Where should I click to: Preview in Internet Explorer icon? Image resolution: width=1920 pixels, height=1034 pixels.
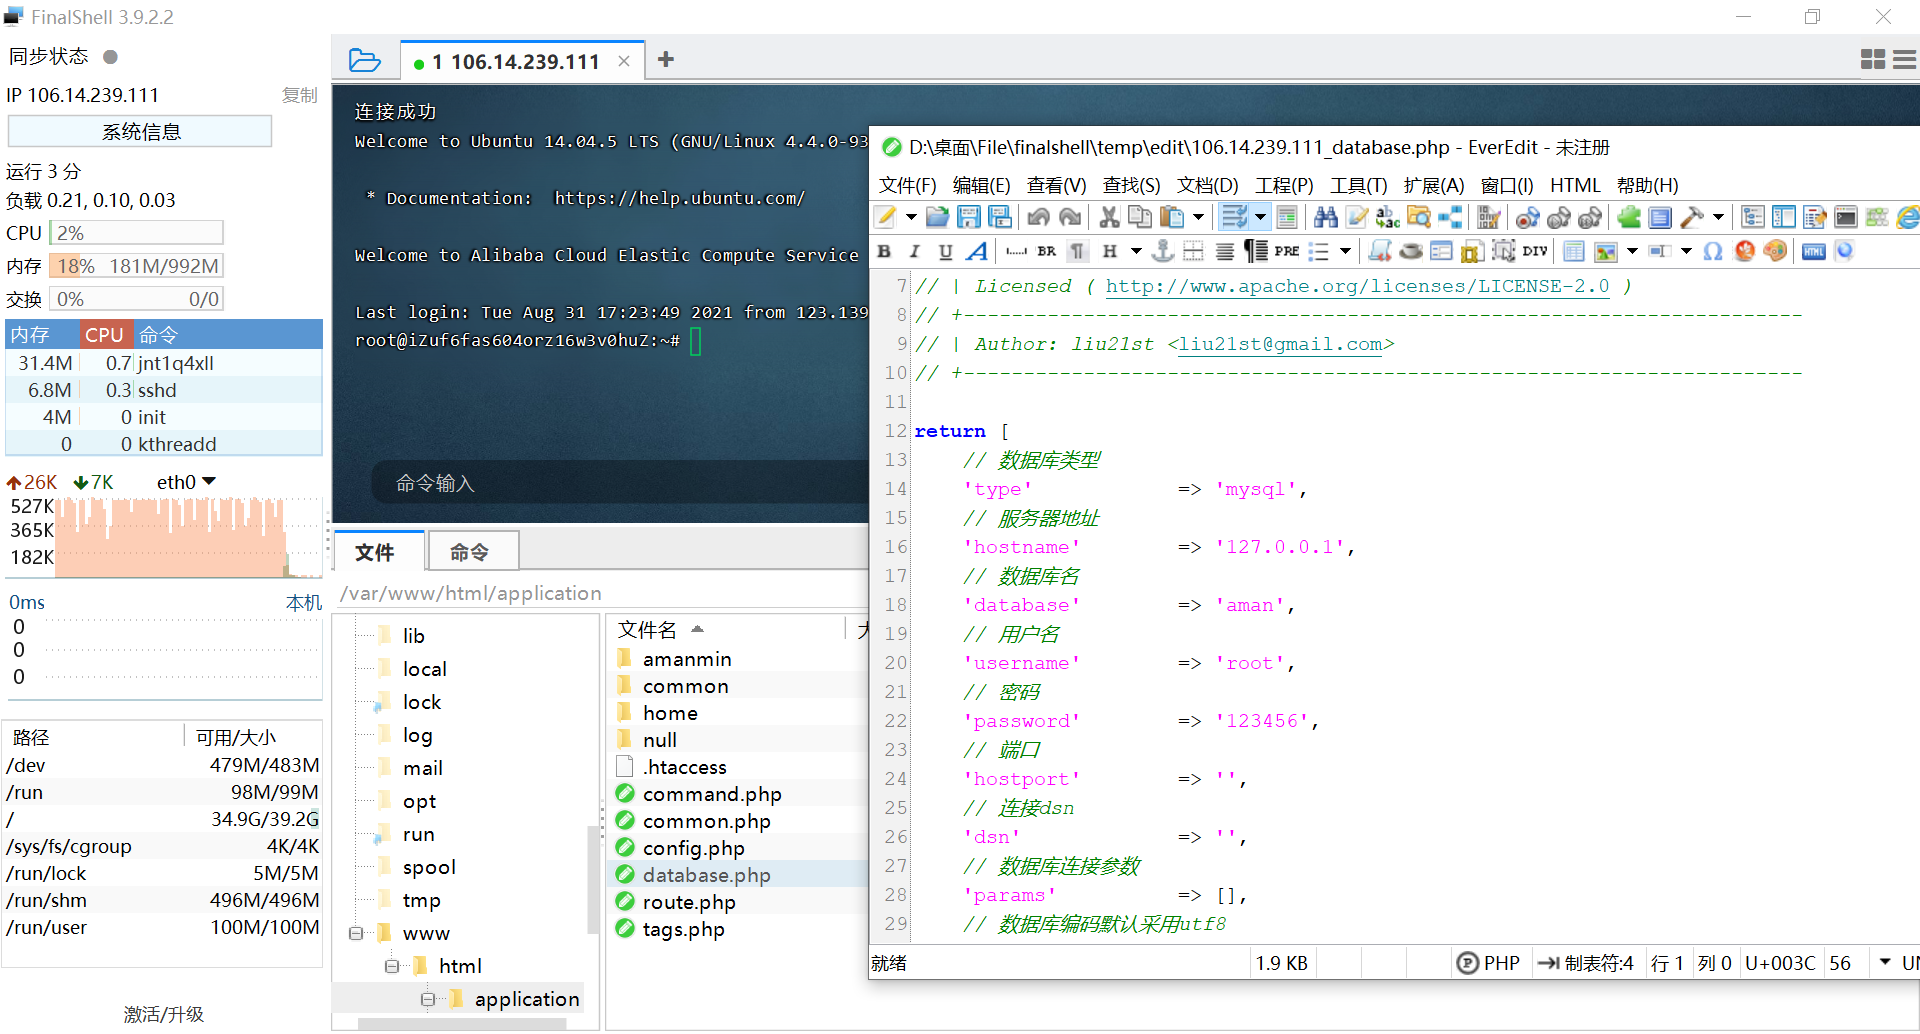click(1908, 217)
